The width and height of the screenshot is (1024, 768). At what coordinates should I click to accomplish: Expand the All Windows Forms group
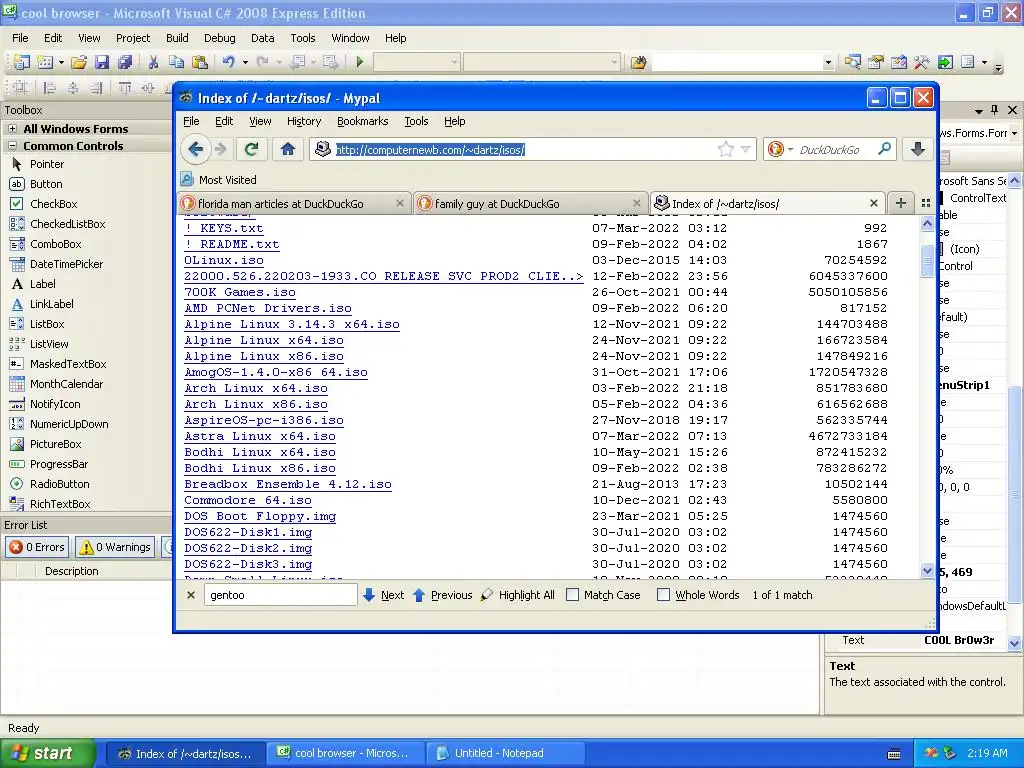coord(12,129)
